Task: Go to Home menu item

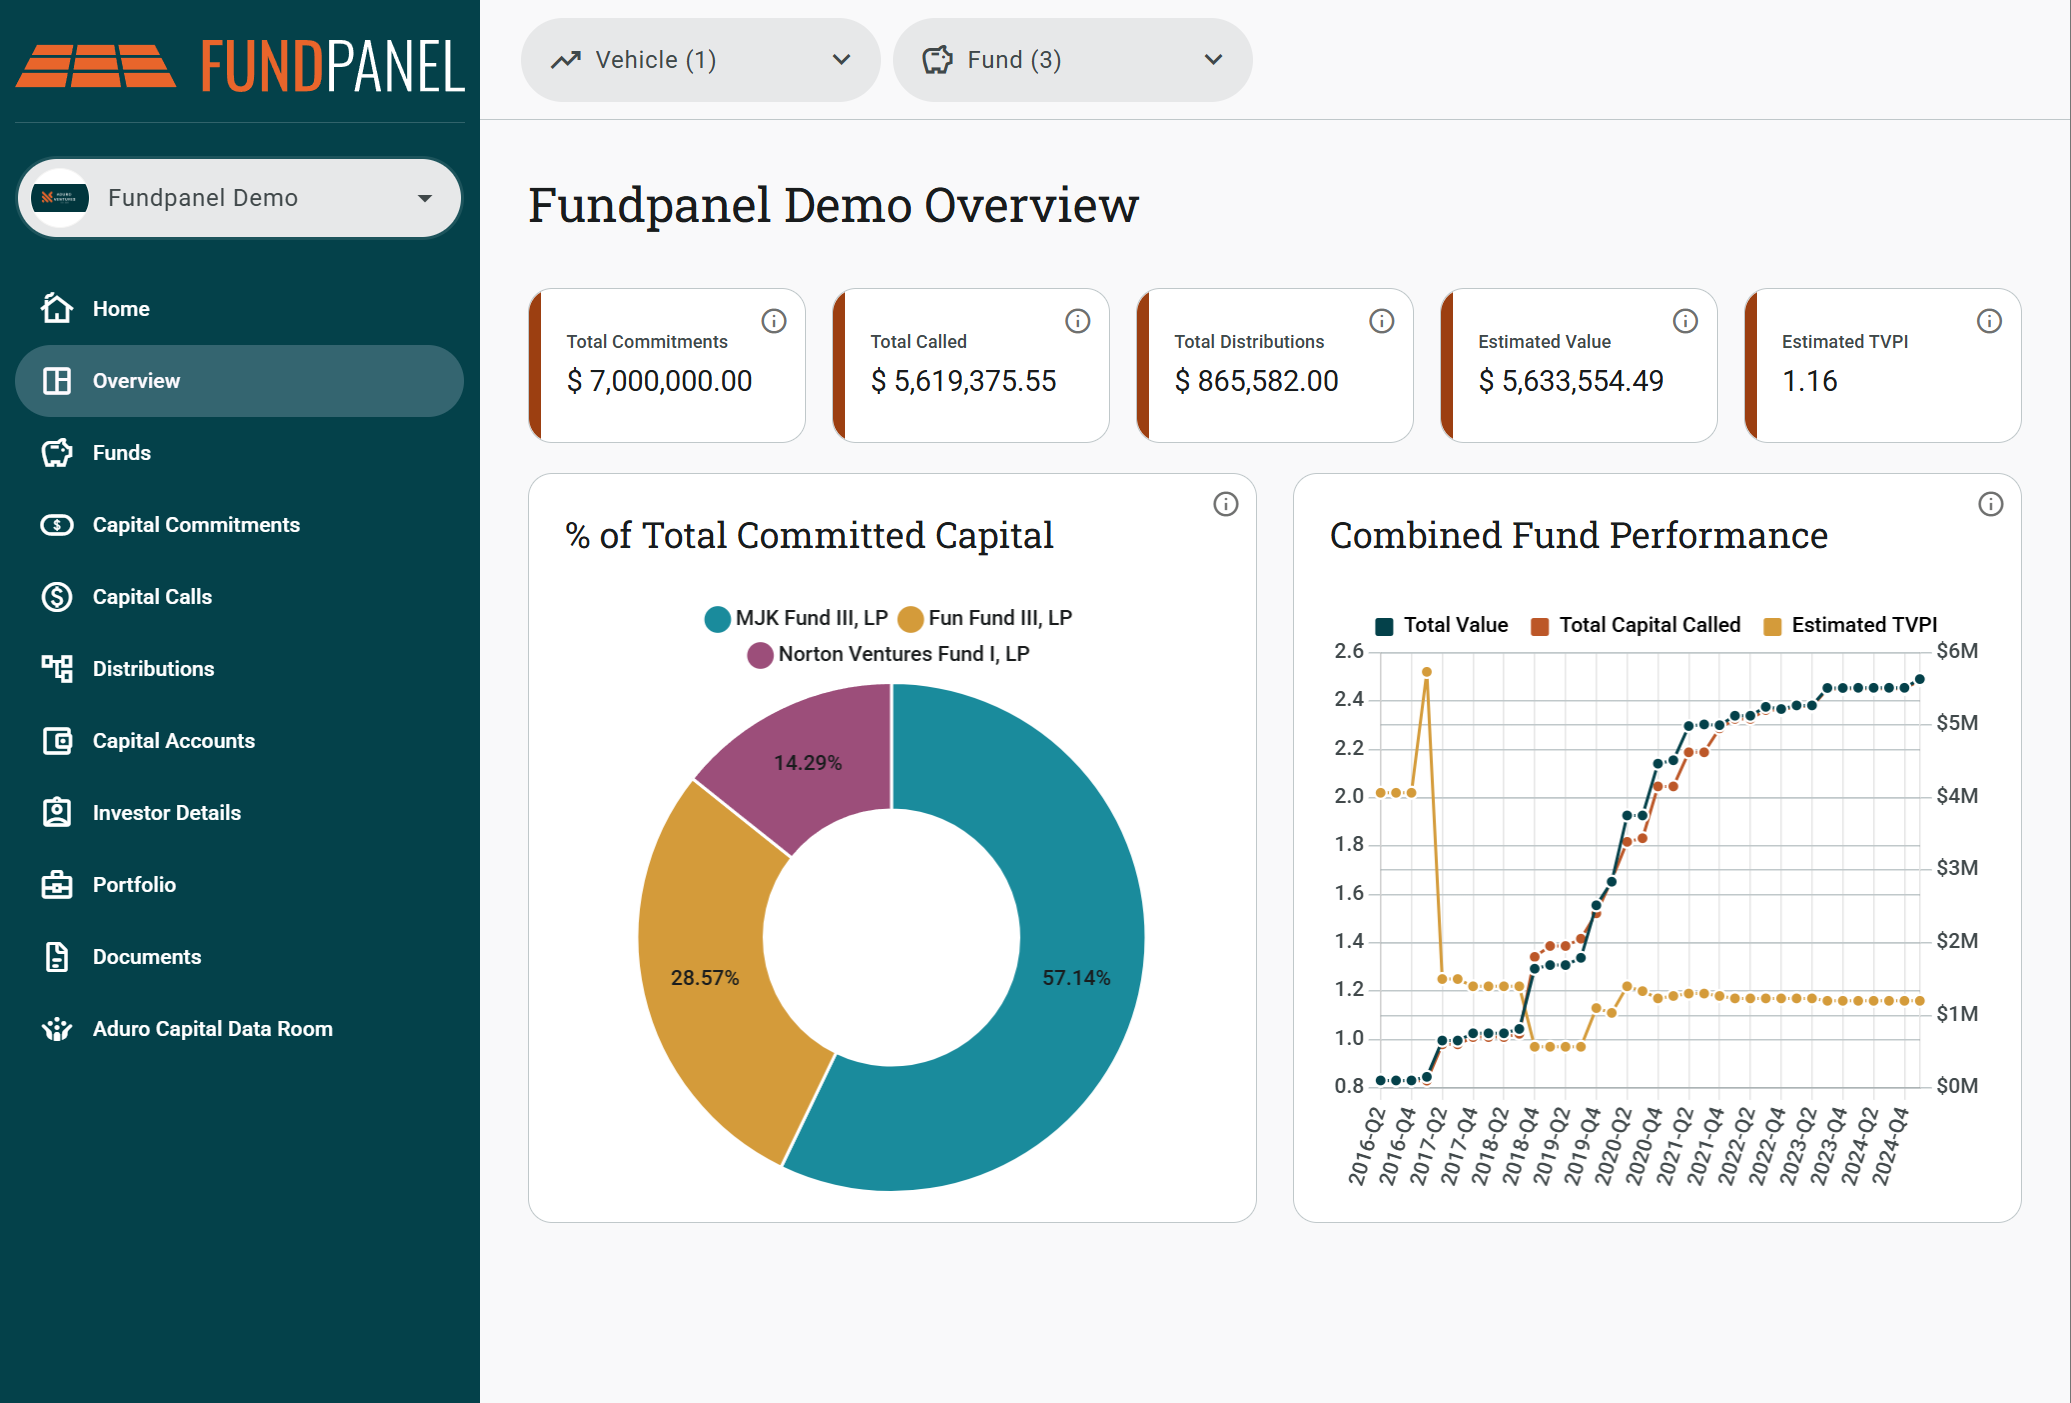Action: [x=240, y=308]
